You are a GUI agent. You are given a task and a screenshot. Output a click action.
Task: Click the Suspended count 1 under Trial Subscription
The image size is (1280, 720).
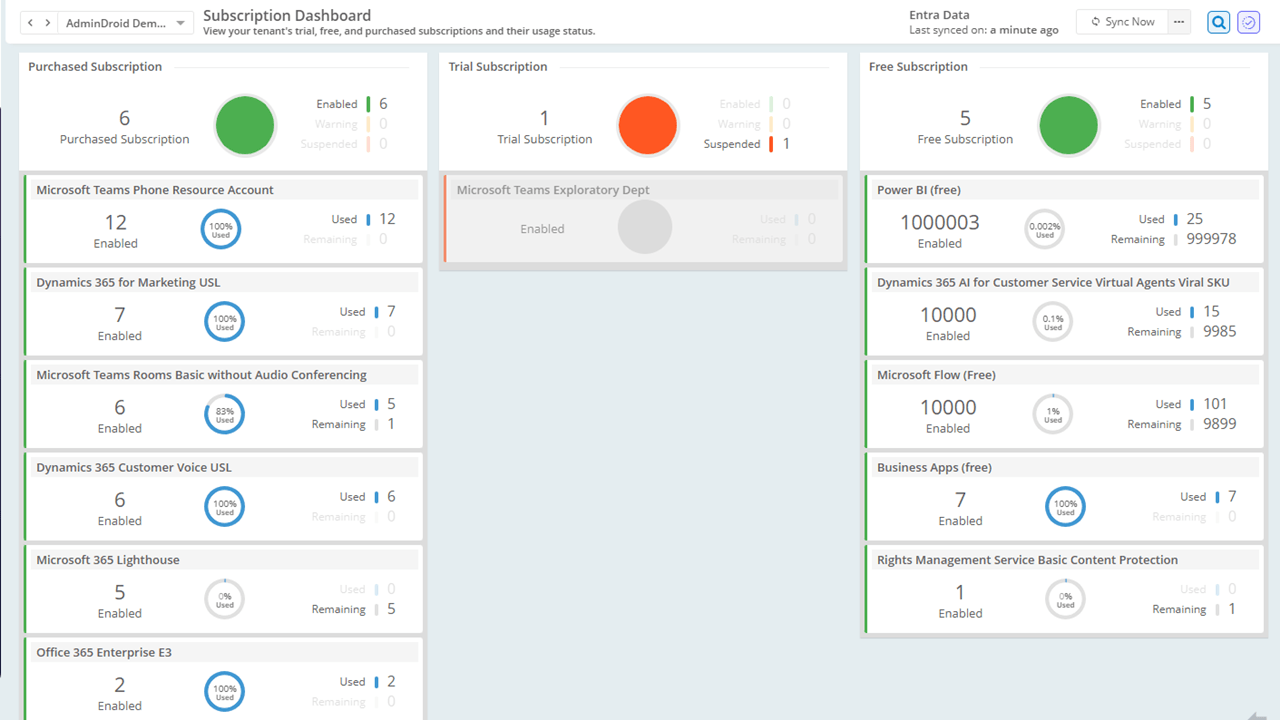[786, 144]
